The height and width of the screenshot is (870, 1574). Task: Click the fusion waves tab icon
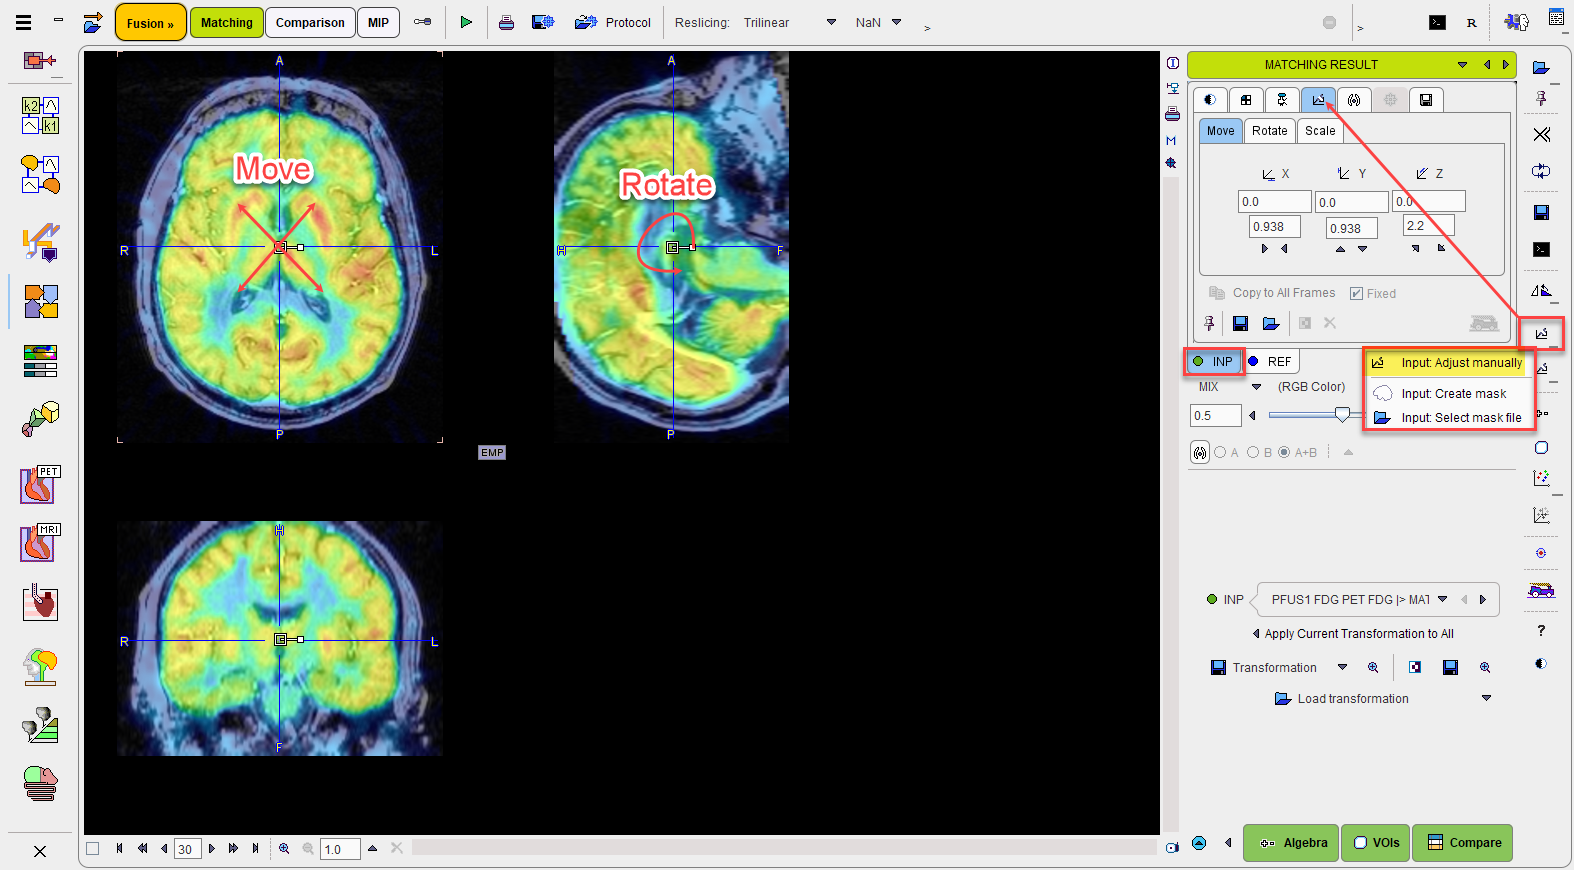1354,100
